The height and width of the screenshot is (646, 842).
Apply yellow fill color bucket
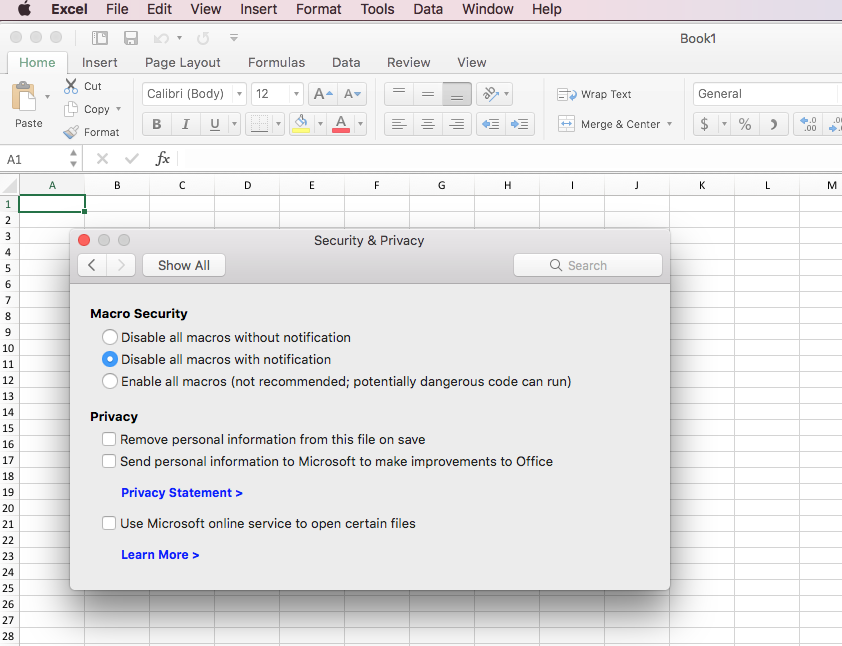(301, 124)
